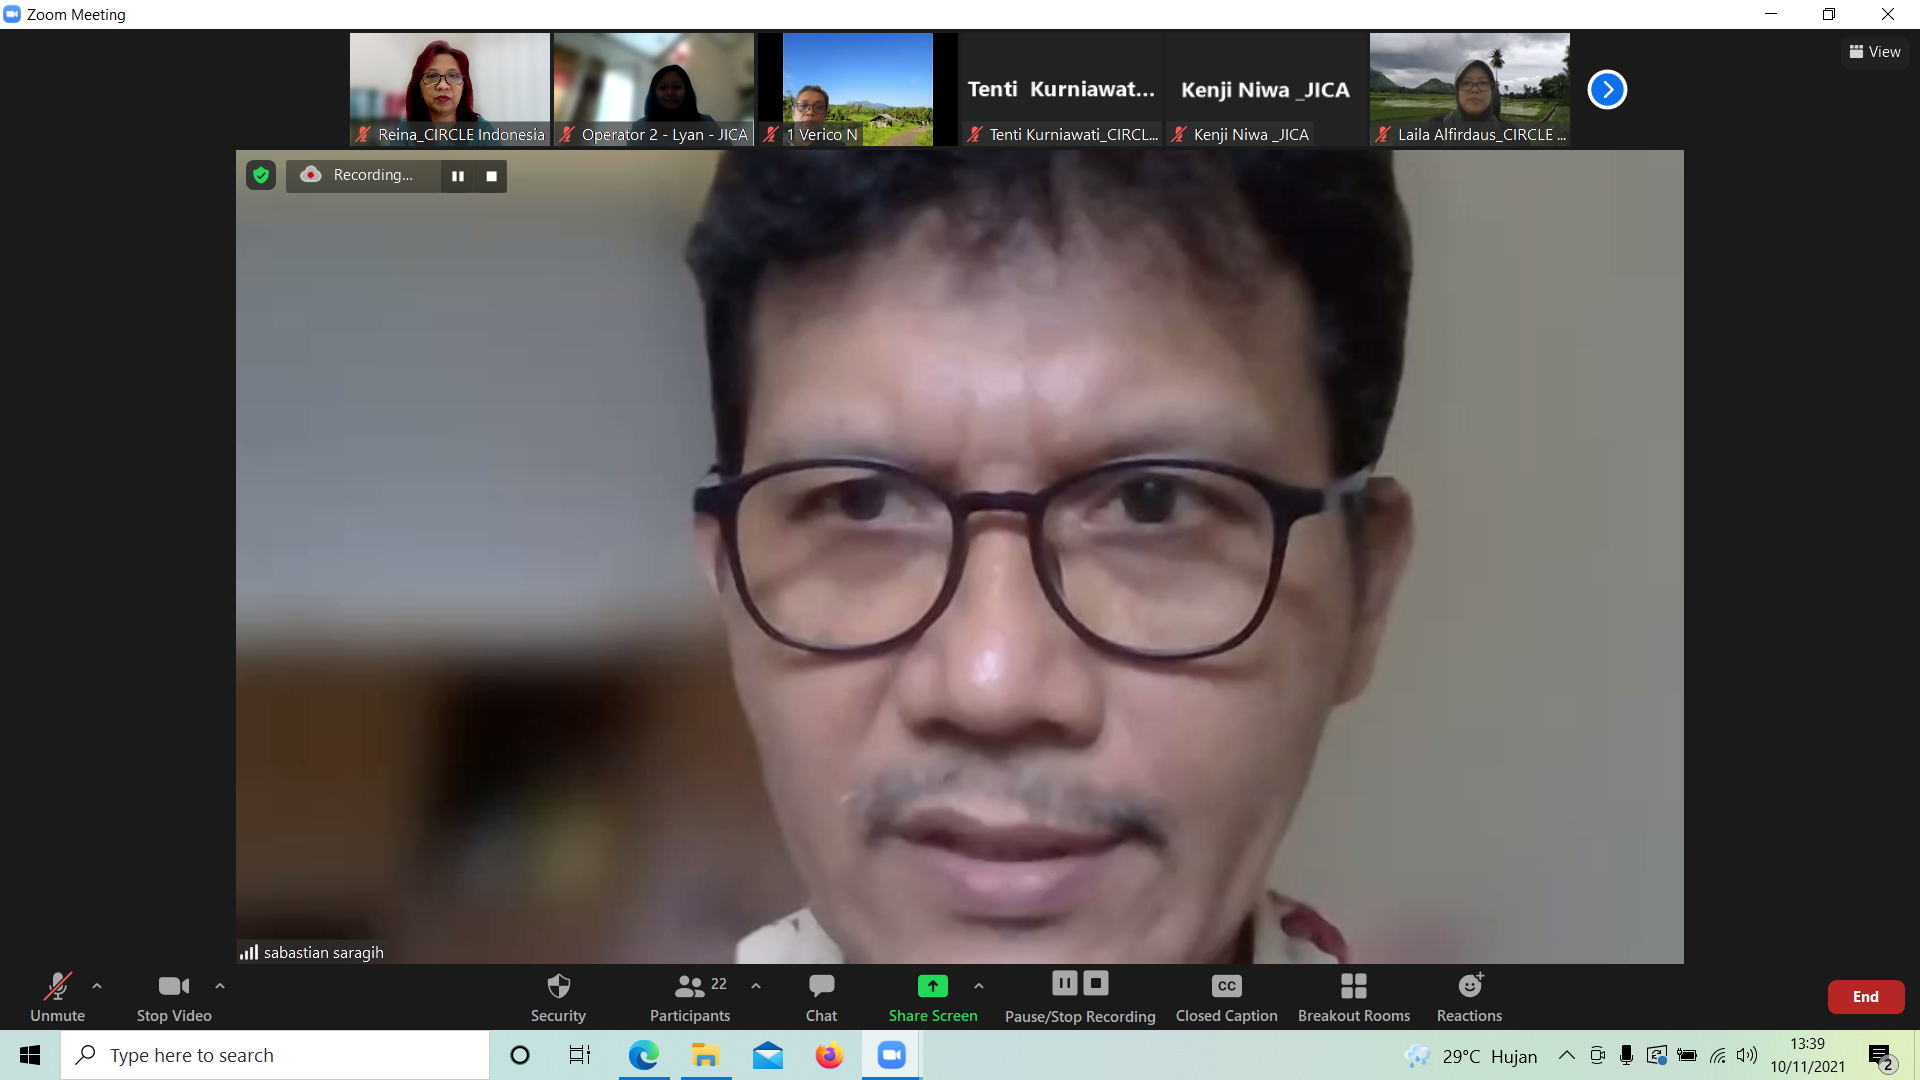Open audio options arrow next to Unmute

(97, 986)
